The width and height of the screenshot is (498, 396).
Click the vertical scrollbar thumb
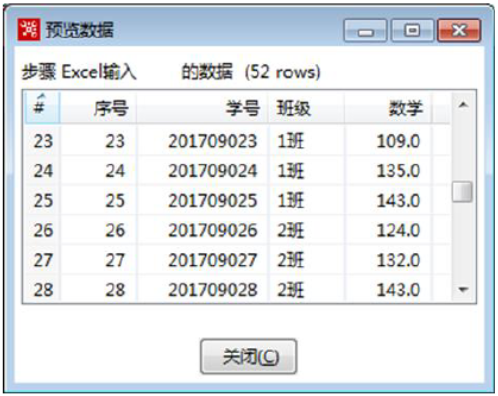[x=463, y=192]
